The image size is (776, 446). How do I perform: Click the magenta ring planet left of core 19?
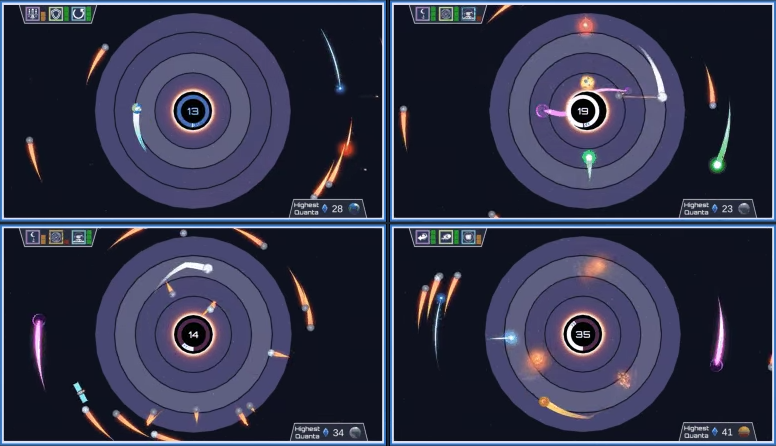pos(542,110)
